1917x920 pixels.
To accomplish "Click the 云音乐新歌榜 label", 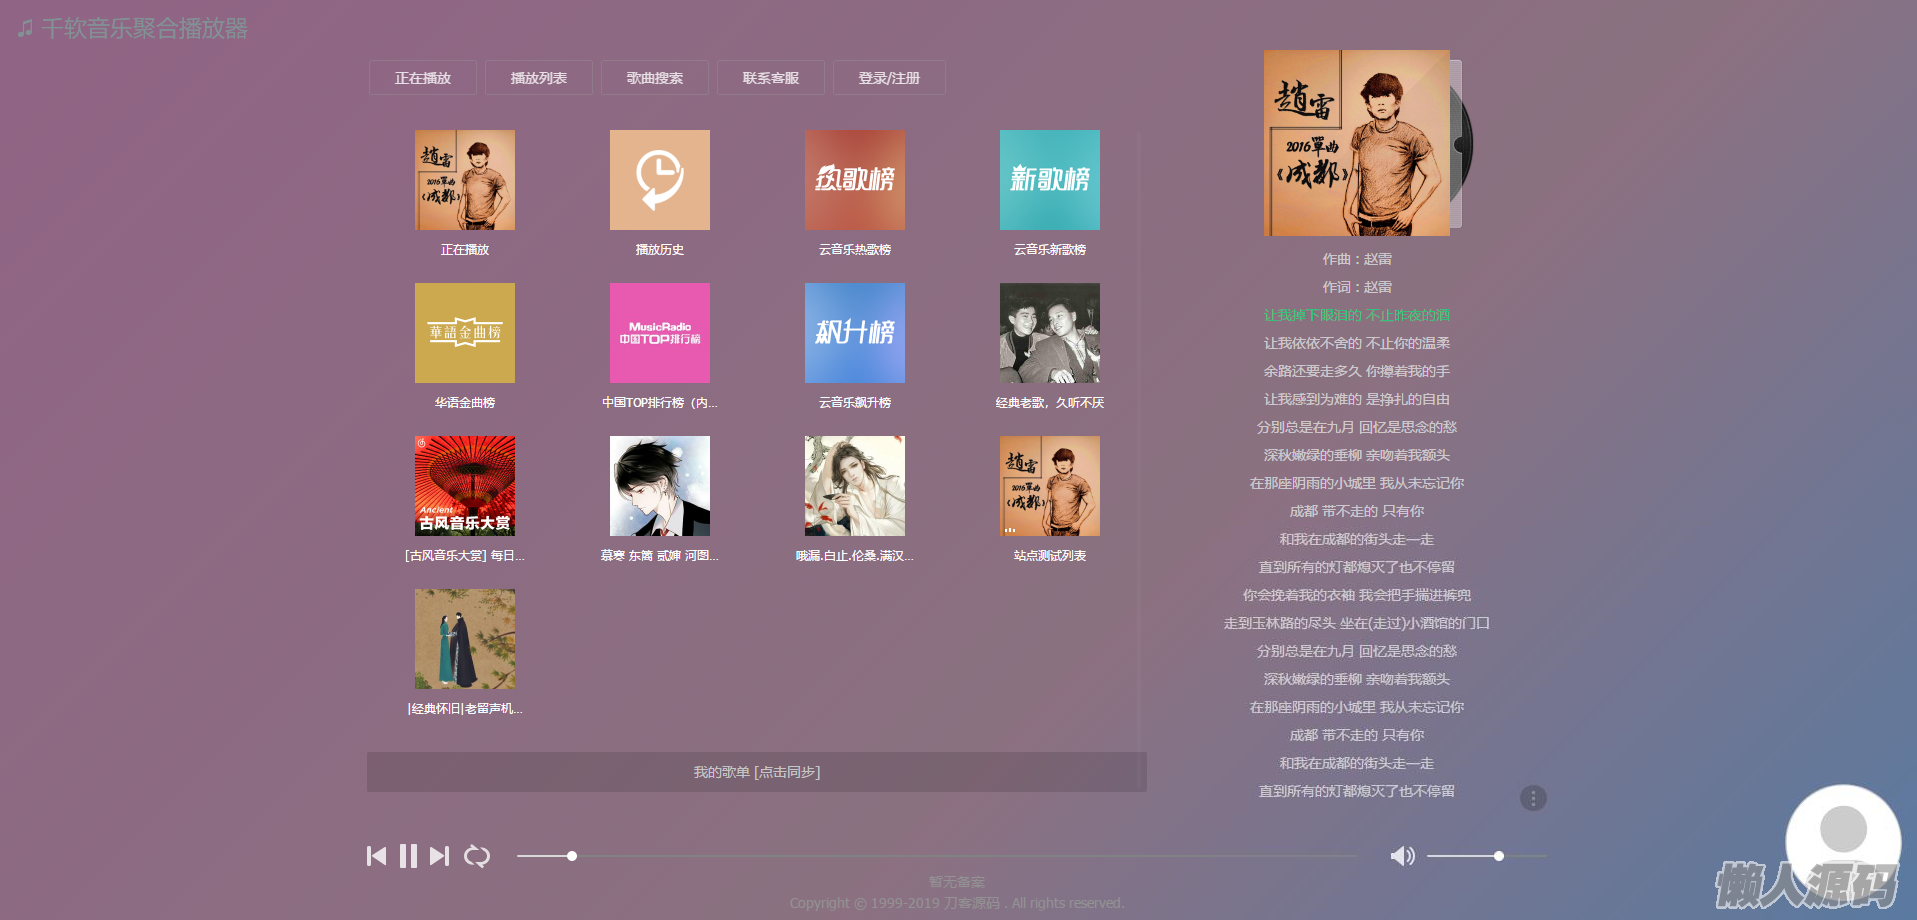I will point(1050,250).
